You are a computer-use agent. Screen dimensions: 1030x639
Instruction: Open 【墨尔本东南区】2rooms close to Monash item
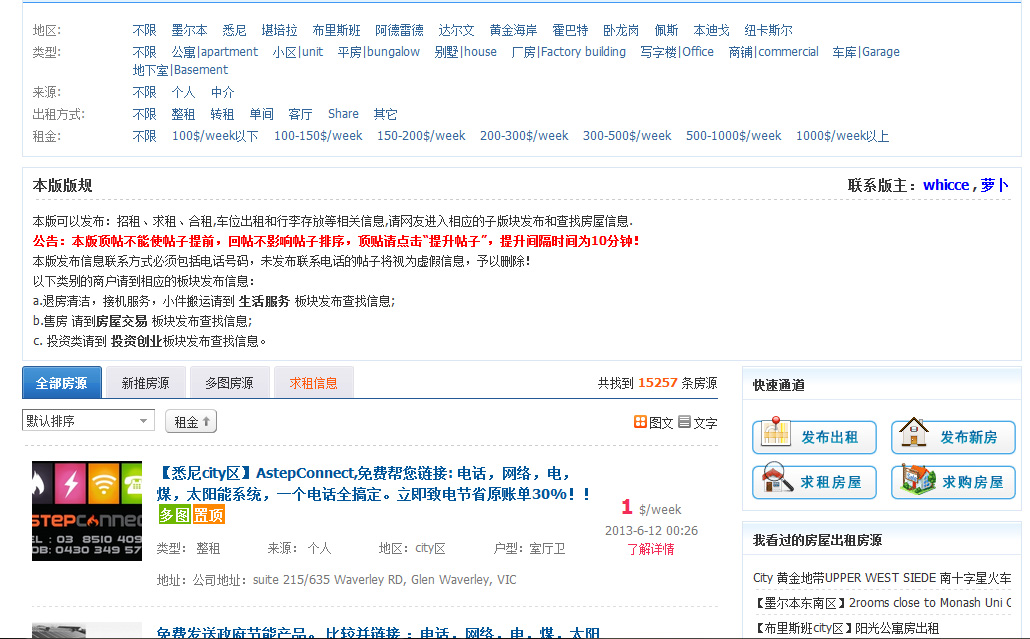point(882,603)
